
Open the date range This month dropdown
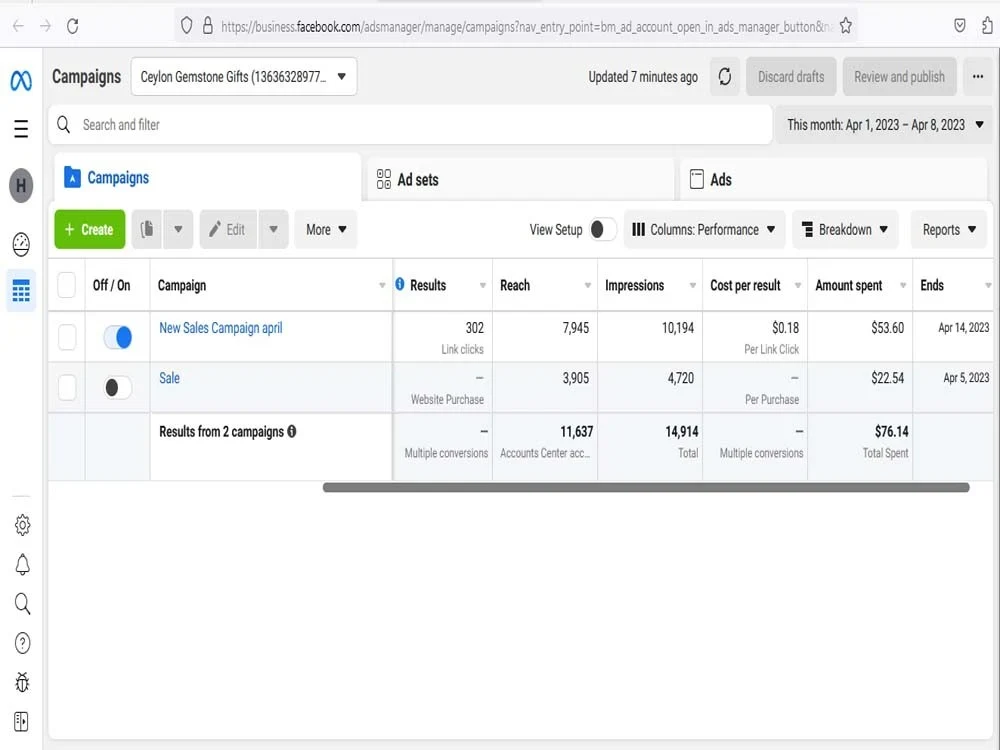tap(885, 124)
